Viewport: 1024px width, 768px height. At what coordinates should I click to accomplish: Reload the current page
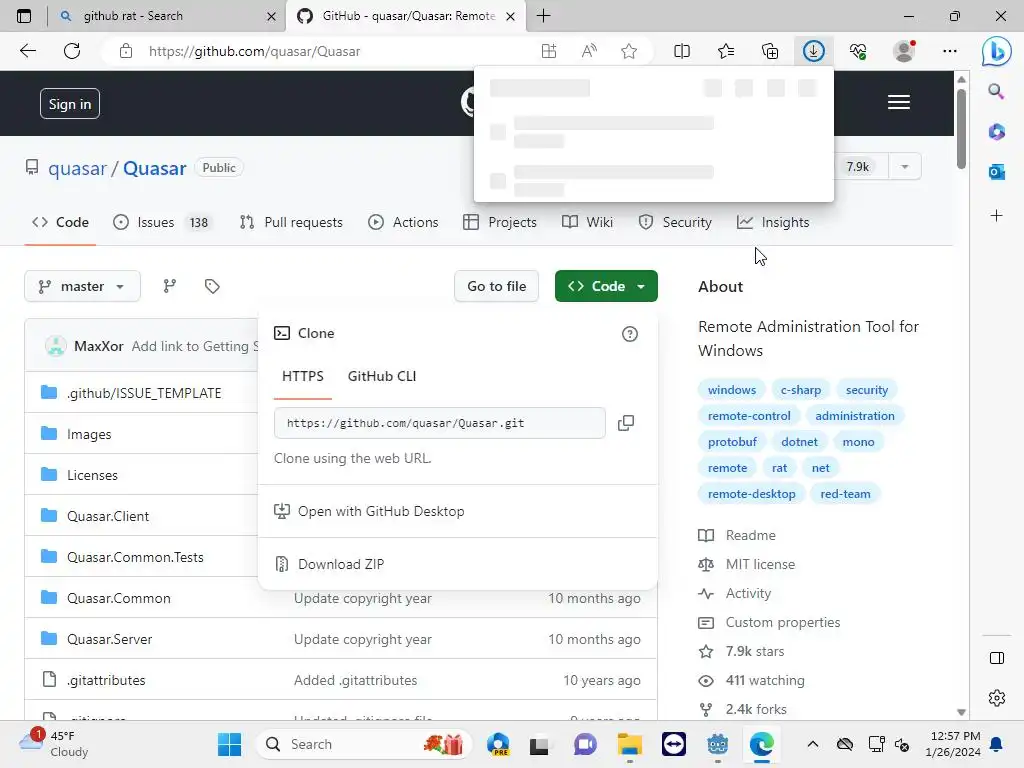tap(72, 51)
